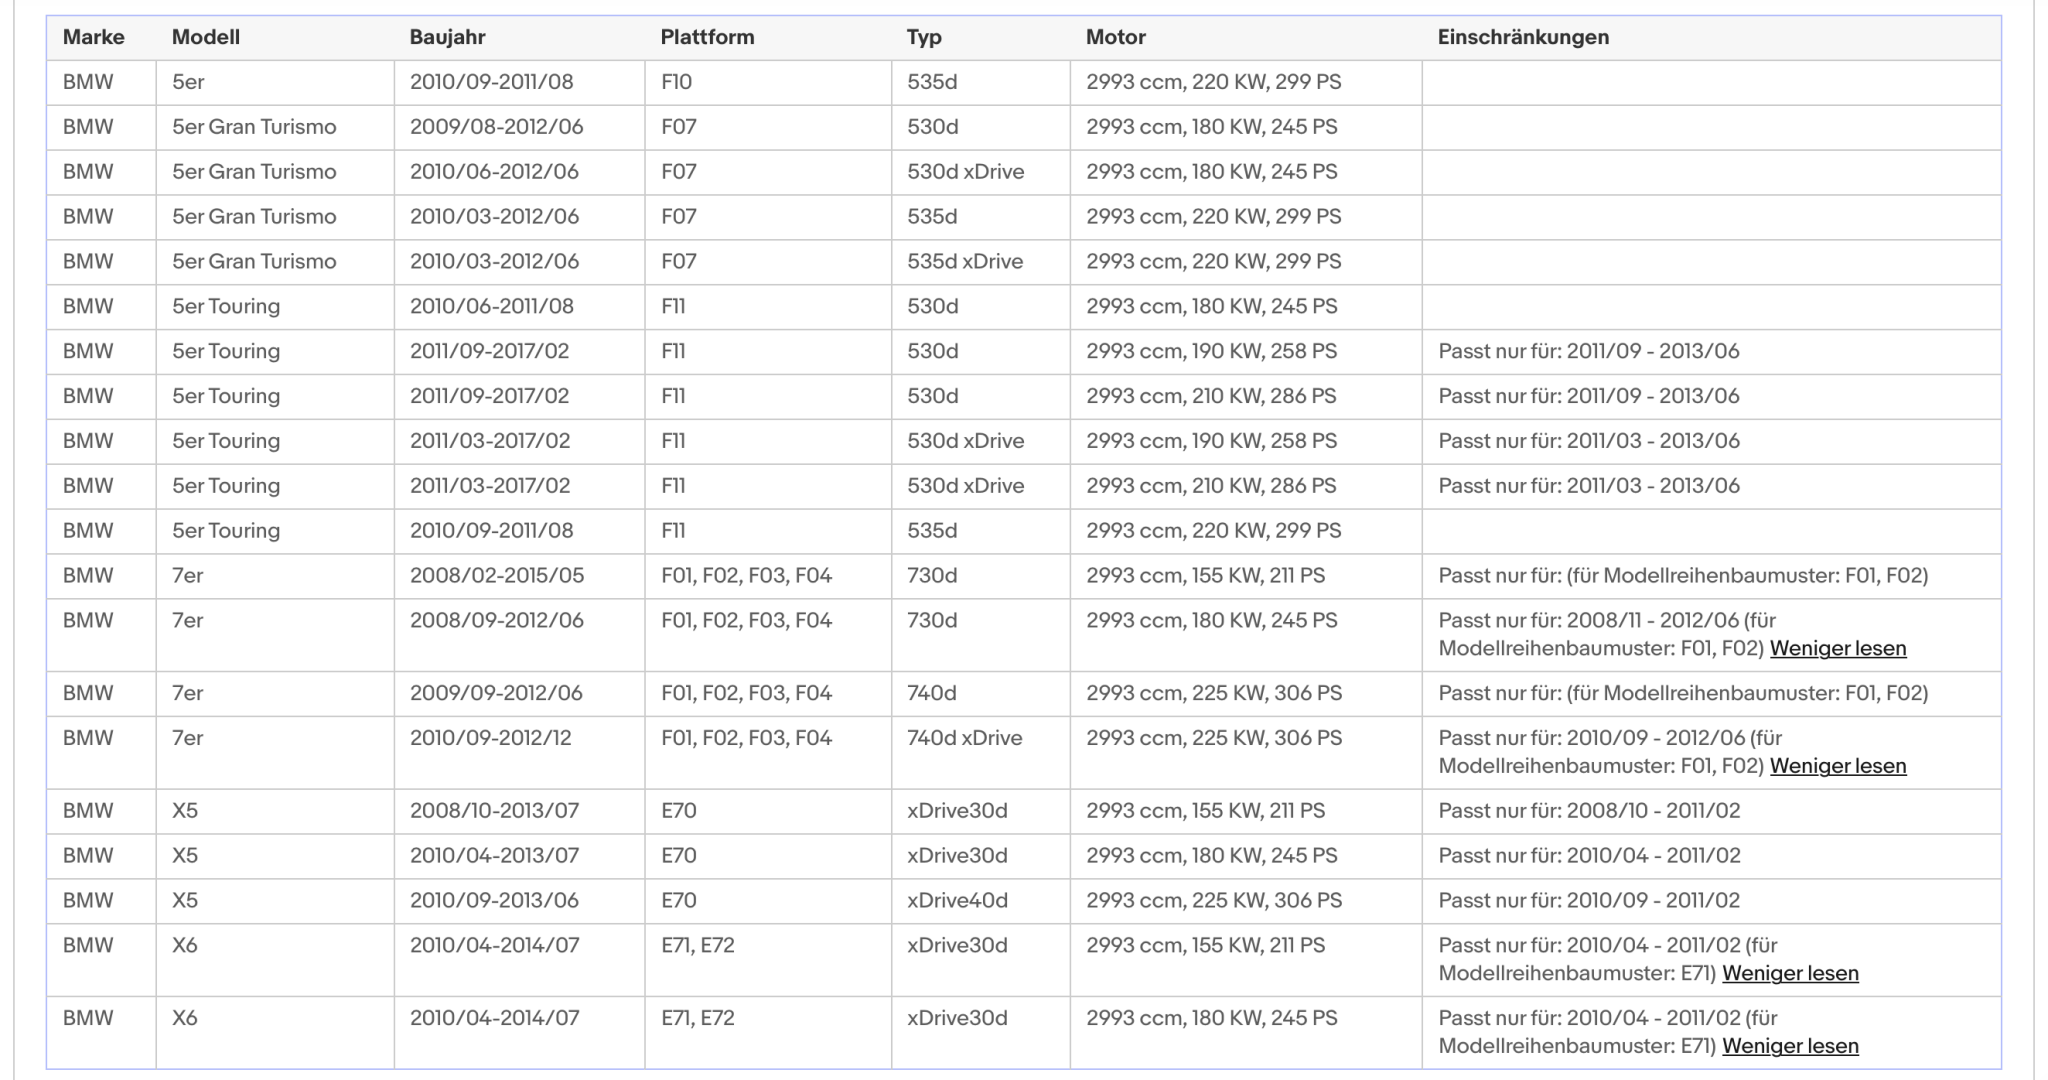This screenshot has width=2048, height=1080.
Task: Select the Marke column header
Action: point(94,37)
